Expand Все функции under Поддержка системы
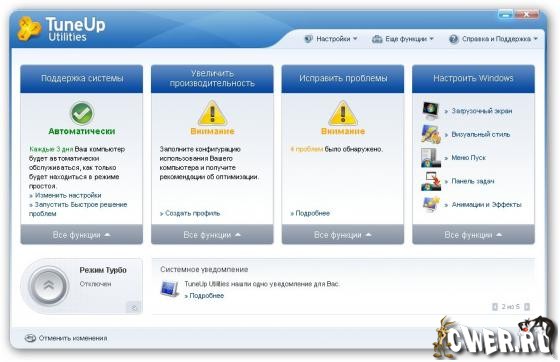 tap(81, 235)
